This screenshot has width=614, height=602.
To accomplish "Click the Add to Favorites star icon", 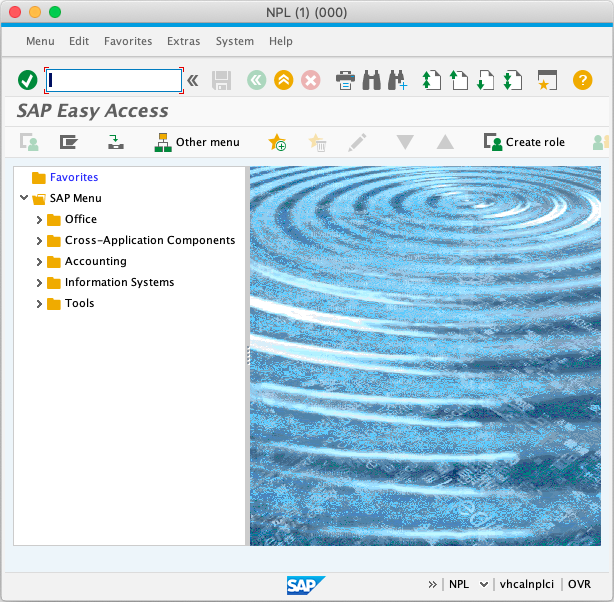I will 277,142.
